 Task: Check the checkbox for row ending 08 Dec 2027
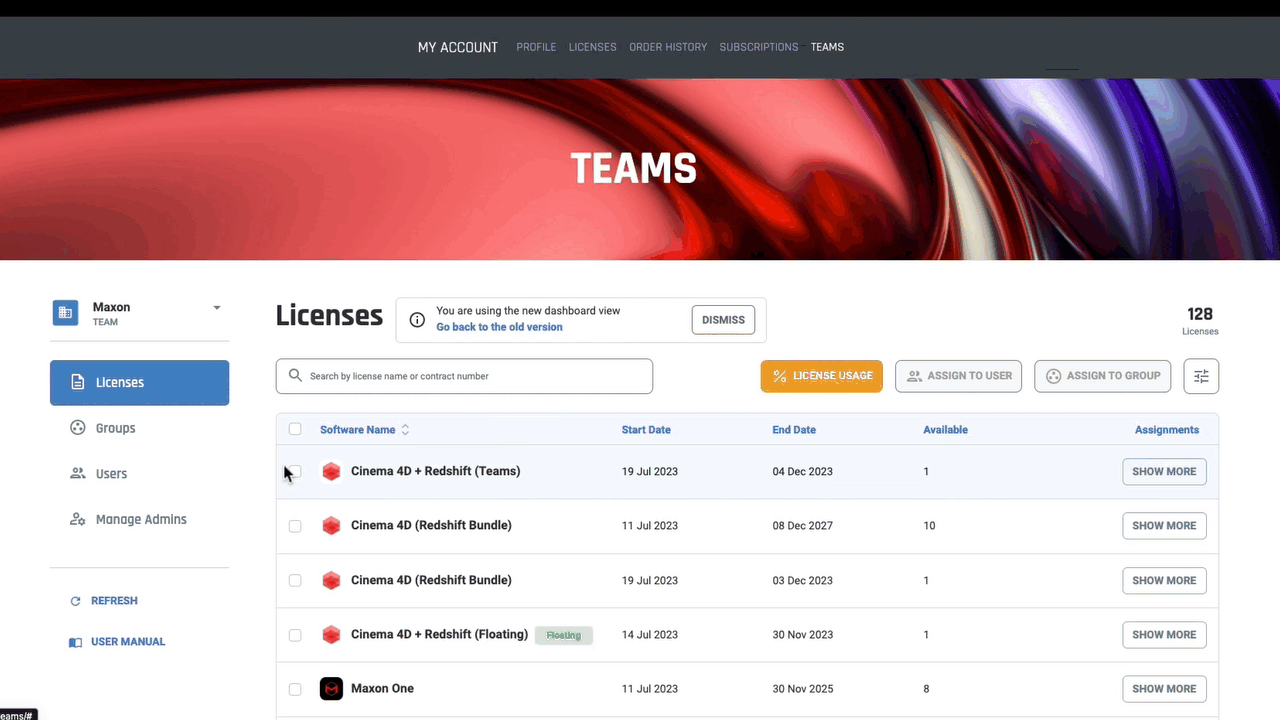[295, 526]
